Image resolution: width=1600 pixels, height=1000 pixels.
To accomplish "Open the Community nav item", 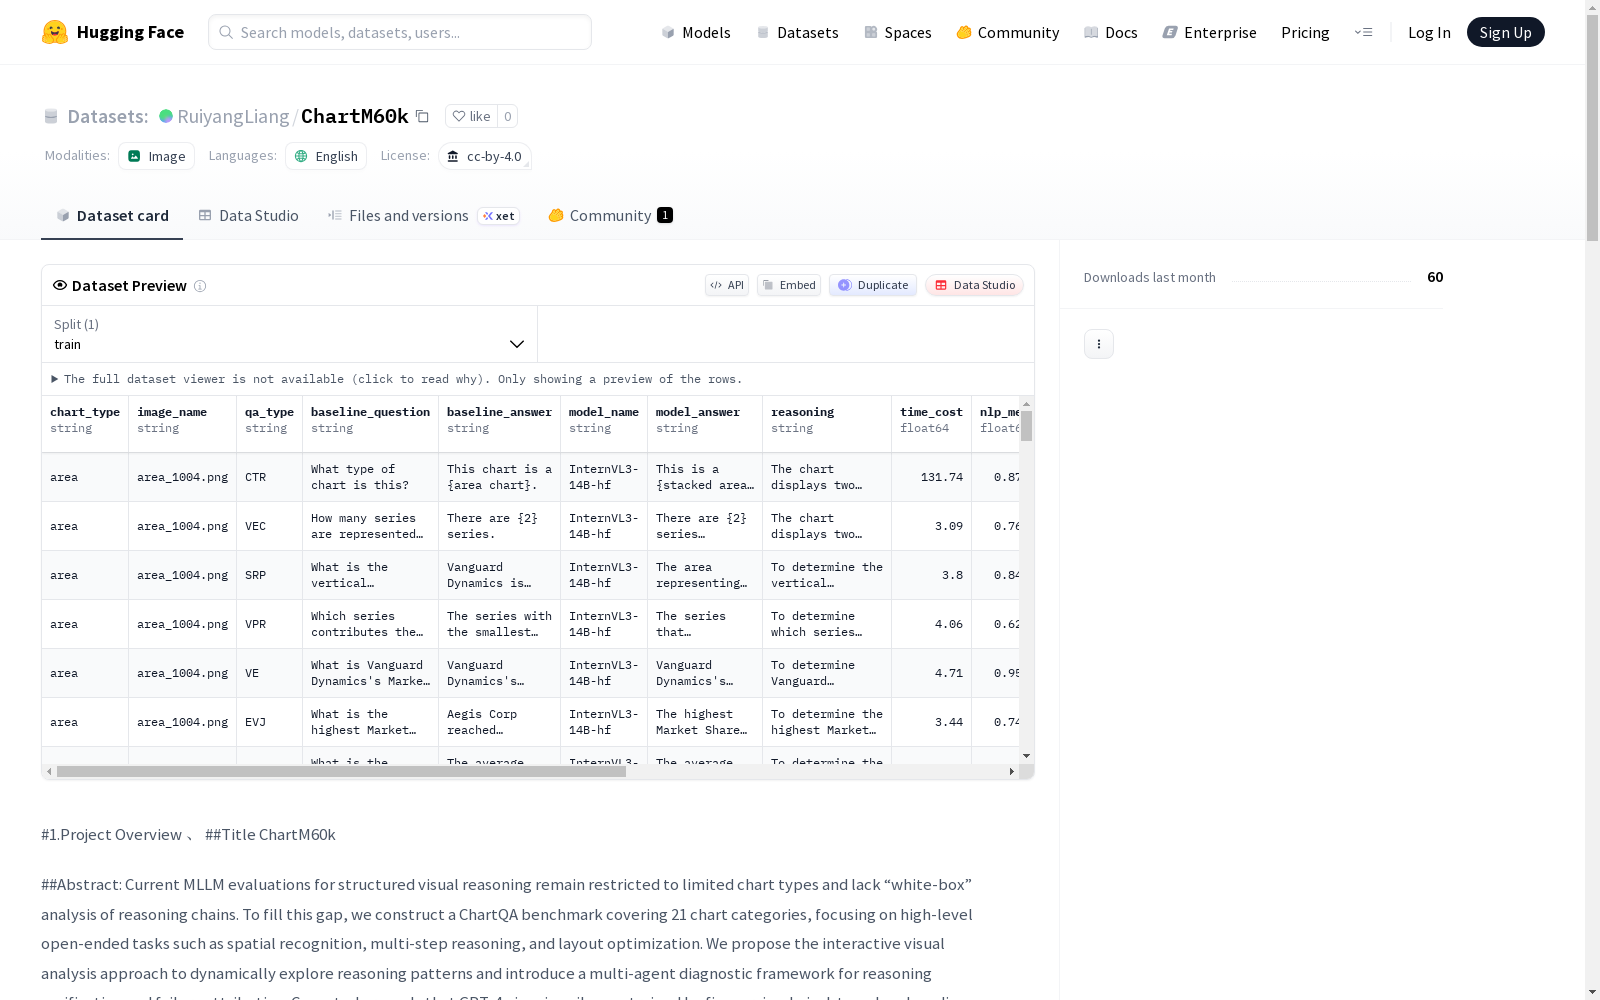I will tap(1008, 32).
